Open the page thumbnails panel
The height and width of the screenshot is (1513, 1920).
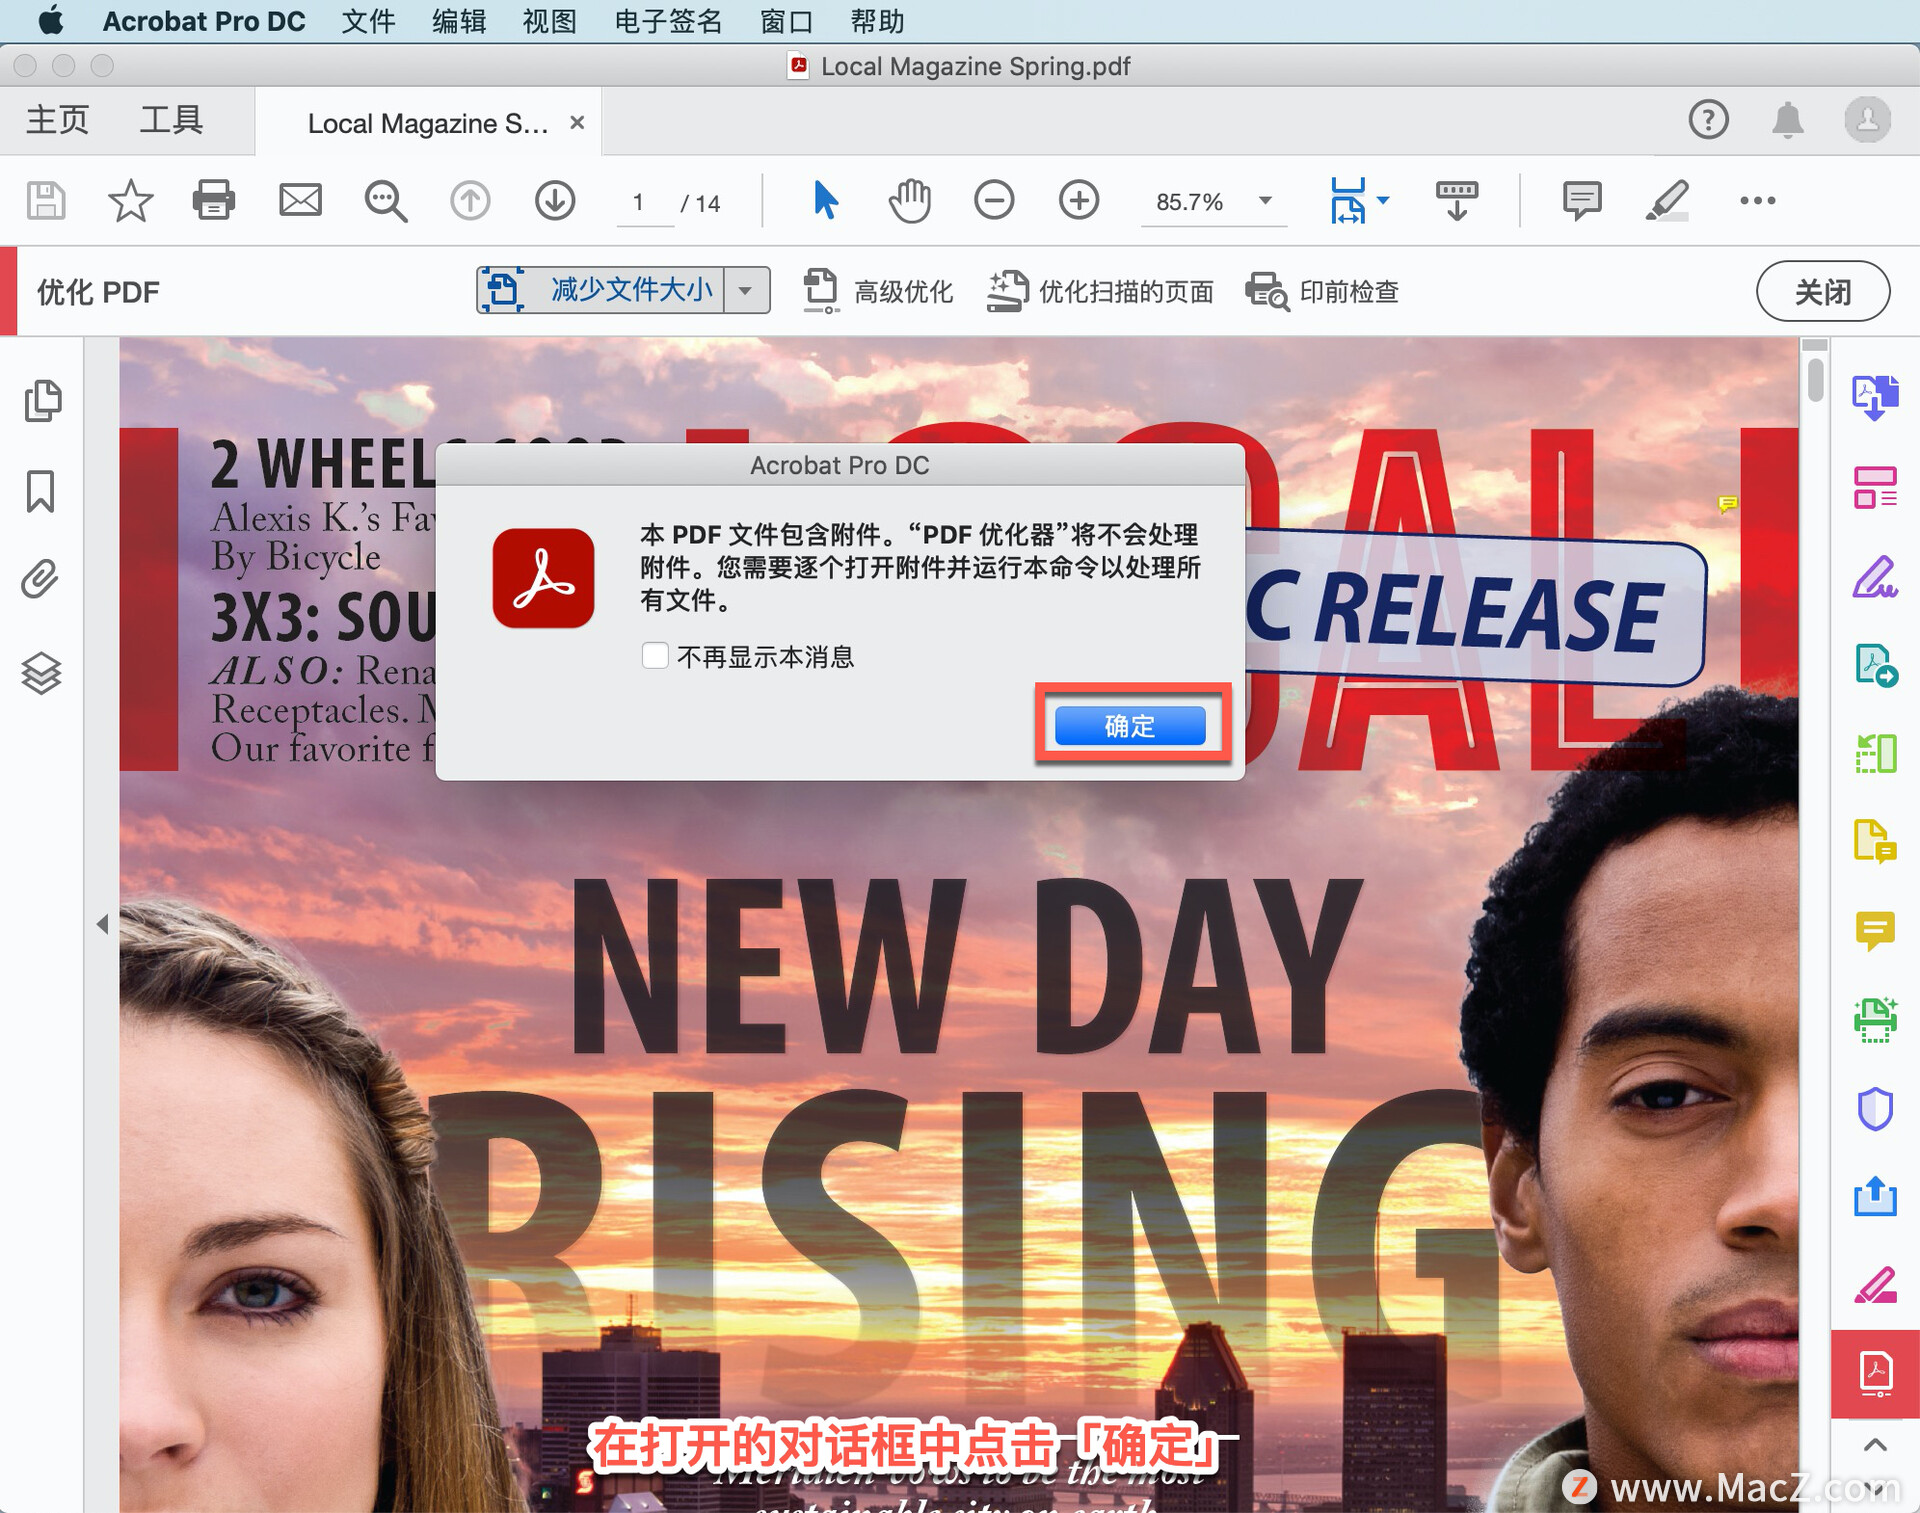pyautogui.click(x=41, y=401)
